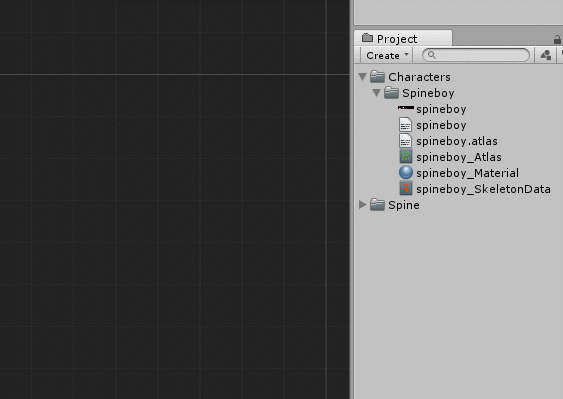Select the Spineboy folder icon
The width and height of the screenshot is (563, 399).
pos(391,93)
